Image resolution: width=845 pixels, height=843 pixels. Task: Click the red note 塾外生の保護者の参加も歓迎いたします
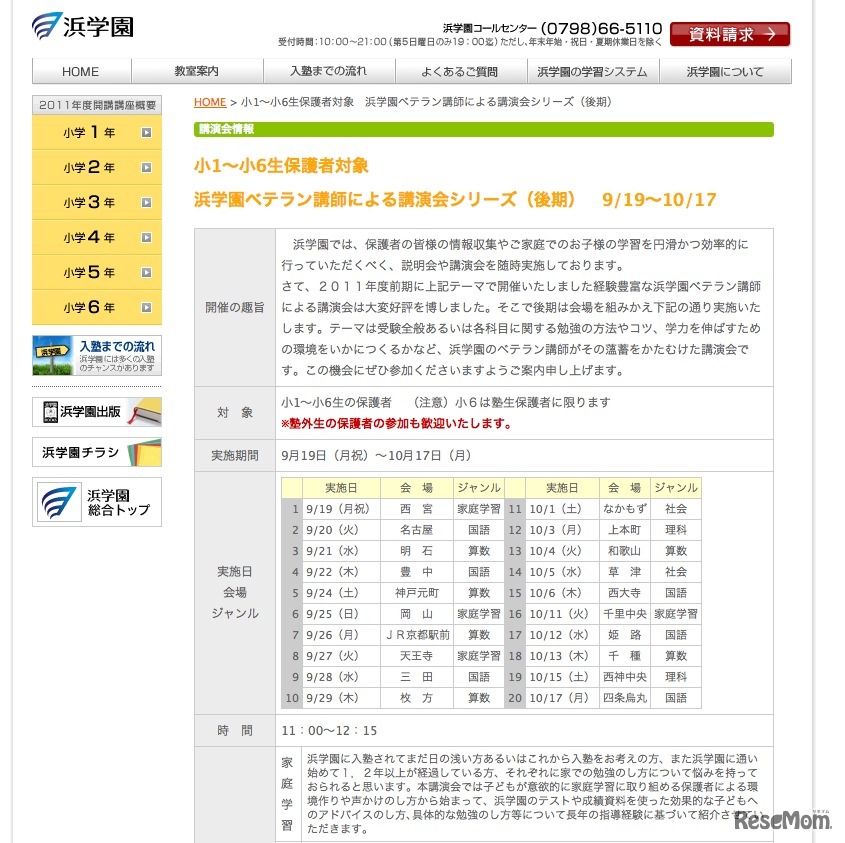[397, 424]
